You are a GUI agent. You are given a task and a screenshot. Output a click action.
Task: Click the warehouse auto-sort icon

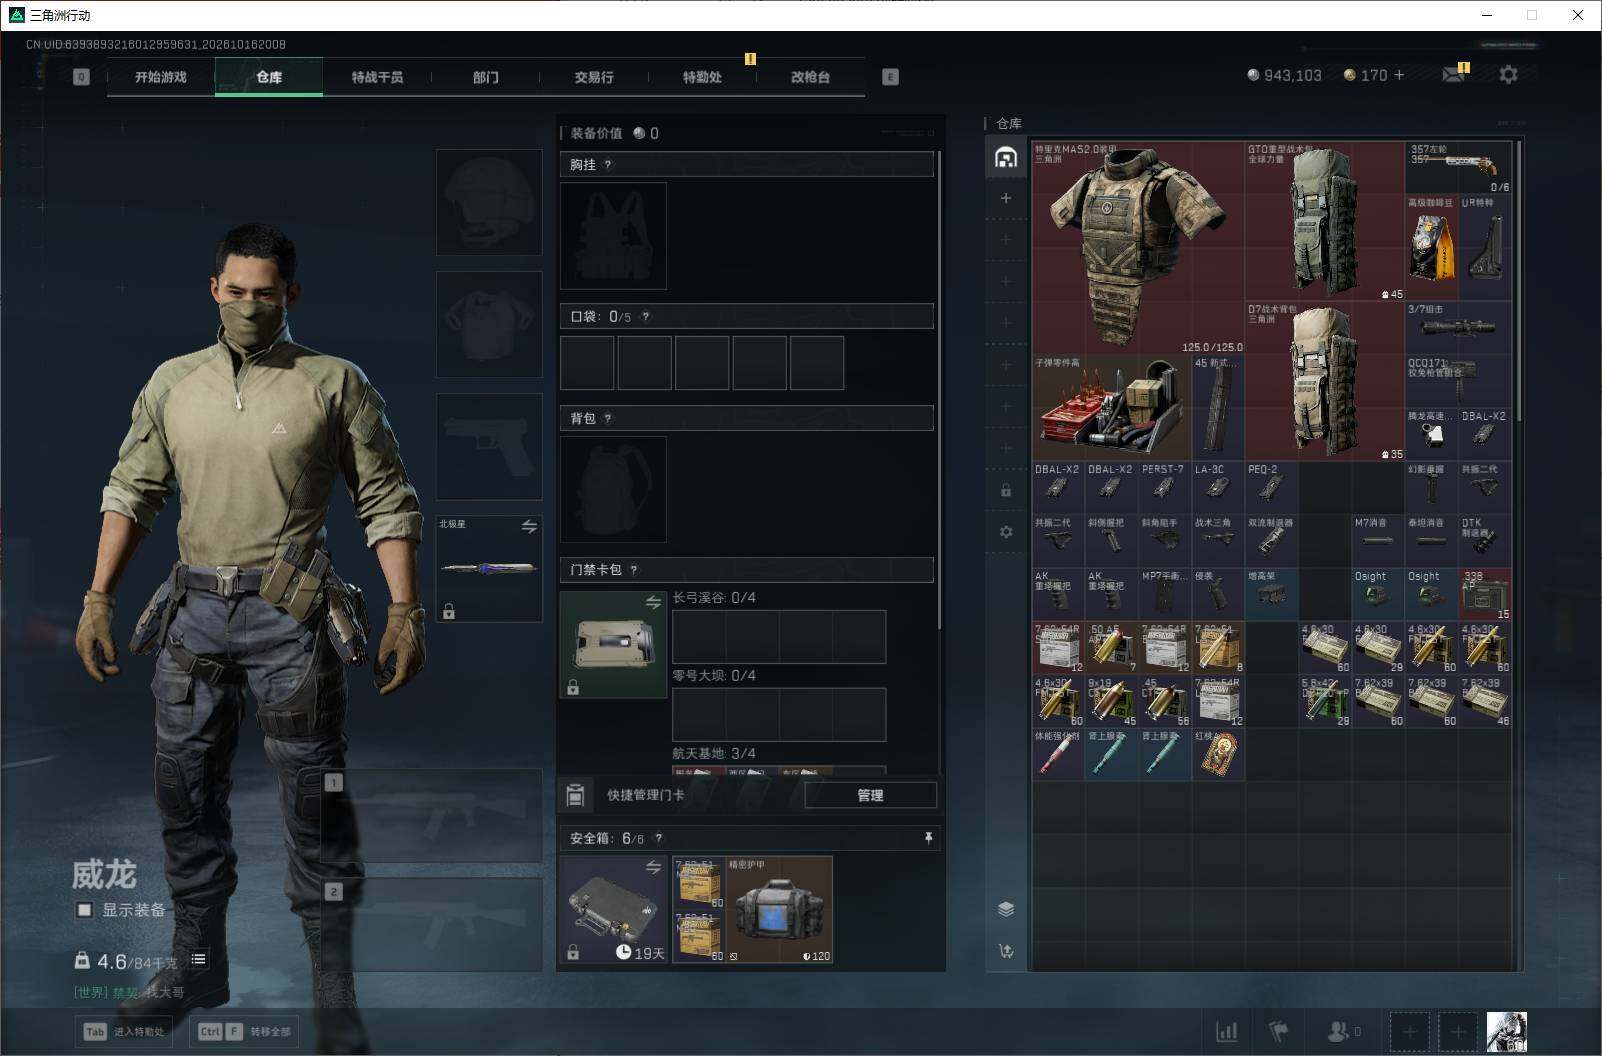pyautogui.click(x=1006, y=951)
